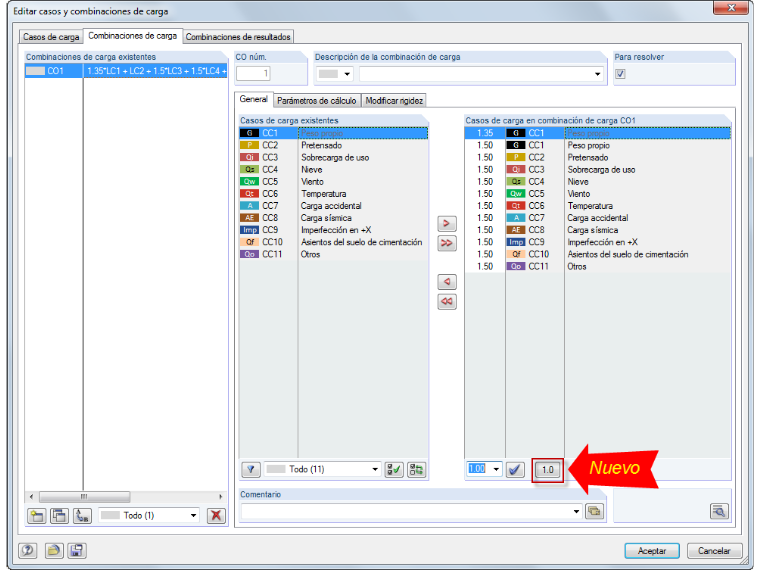
Task: Click the Cancelar button
Action: (x=714, y=551)
